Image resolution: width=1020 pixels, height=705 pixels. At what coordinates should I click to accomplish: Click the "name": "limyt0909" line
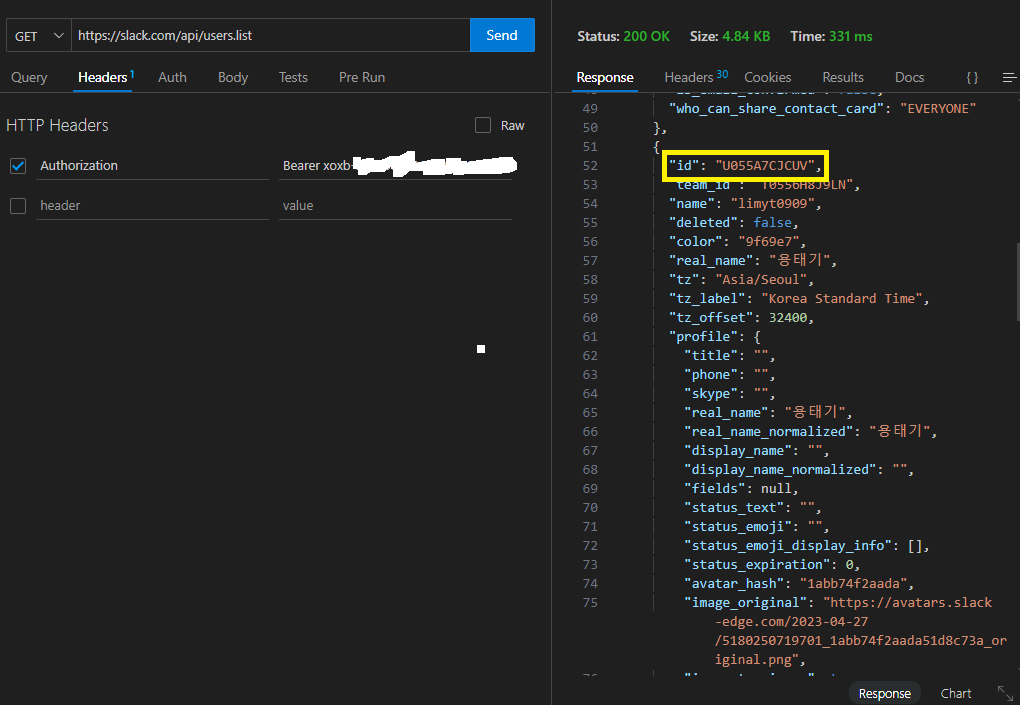tap(745, 204)
